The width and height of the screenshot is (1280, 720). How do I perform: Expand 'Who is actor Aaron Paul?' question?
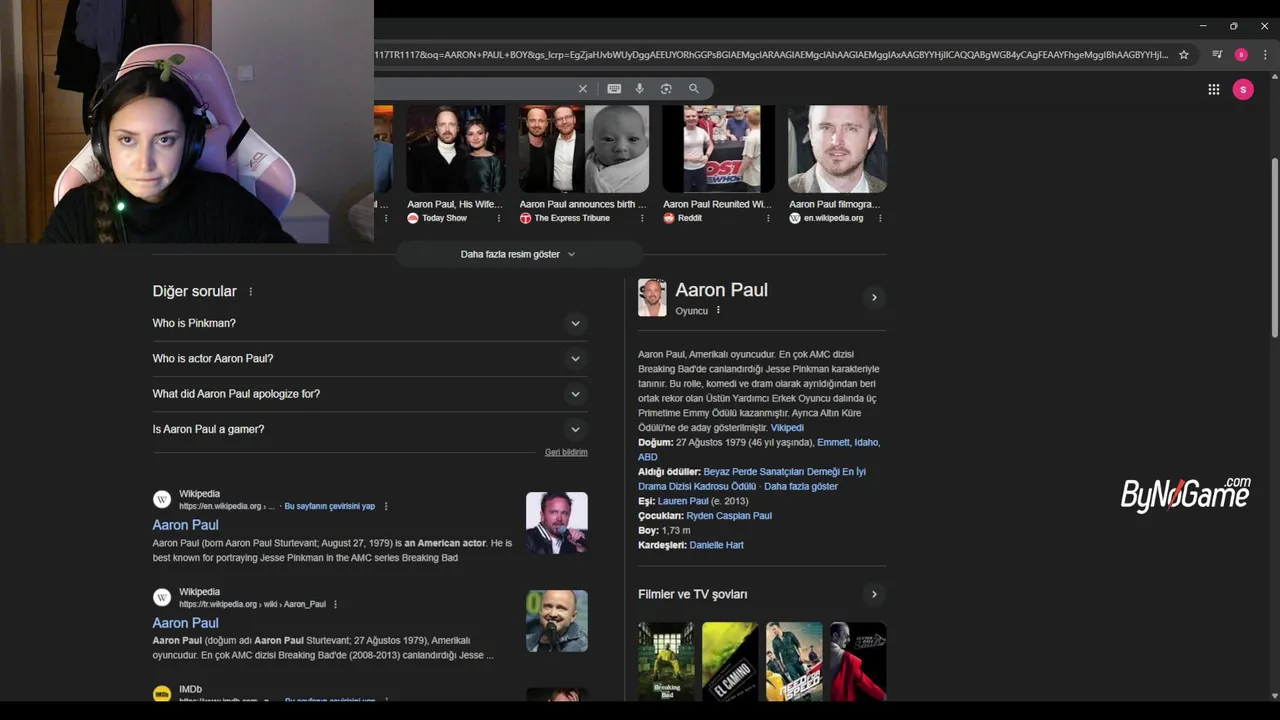click(370, 359)
